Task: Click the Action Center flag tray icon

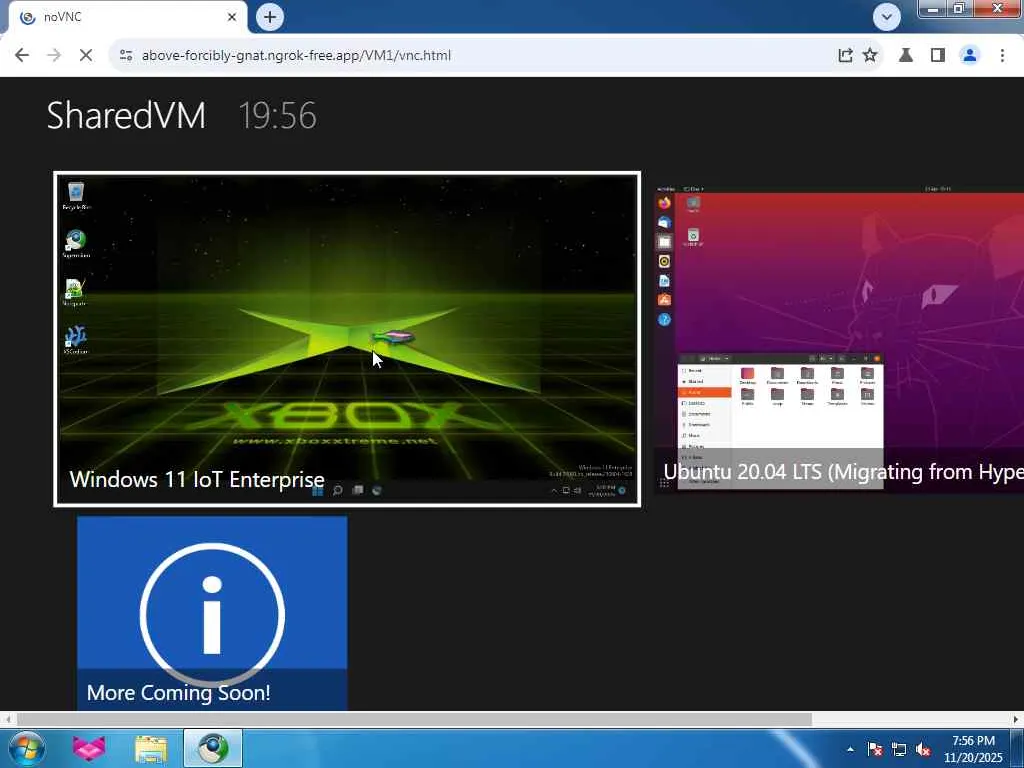Action: click(874, 749)
